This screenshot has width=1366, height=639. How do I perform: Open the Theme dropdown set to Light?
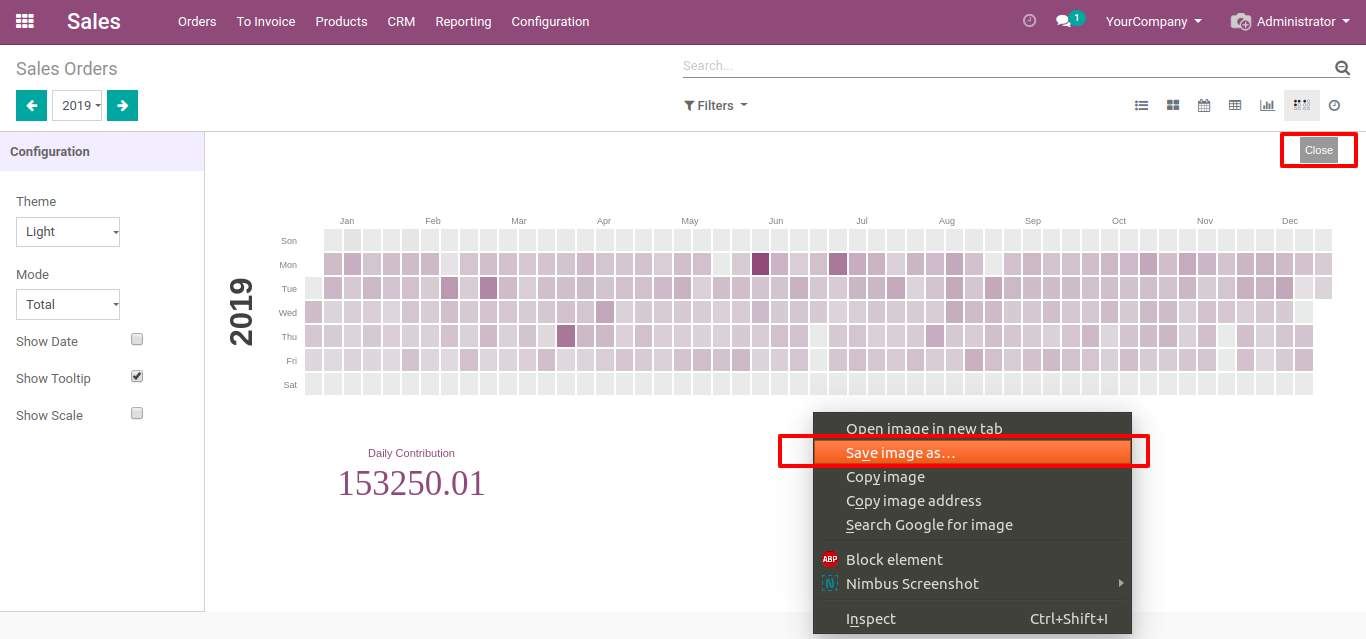(68, 232)
